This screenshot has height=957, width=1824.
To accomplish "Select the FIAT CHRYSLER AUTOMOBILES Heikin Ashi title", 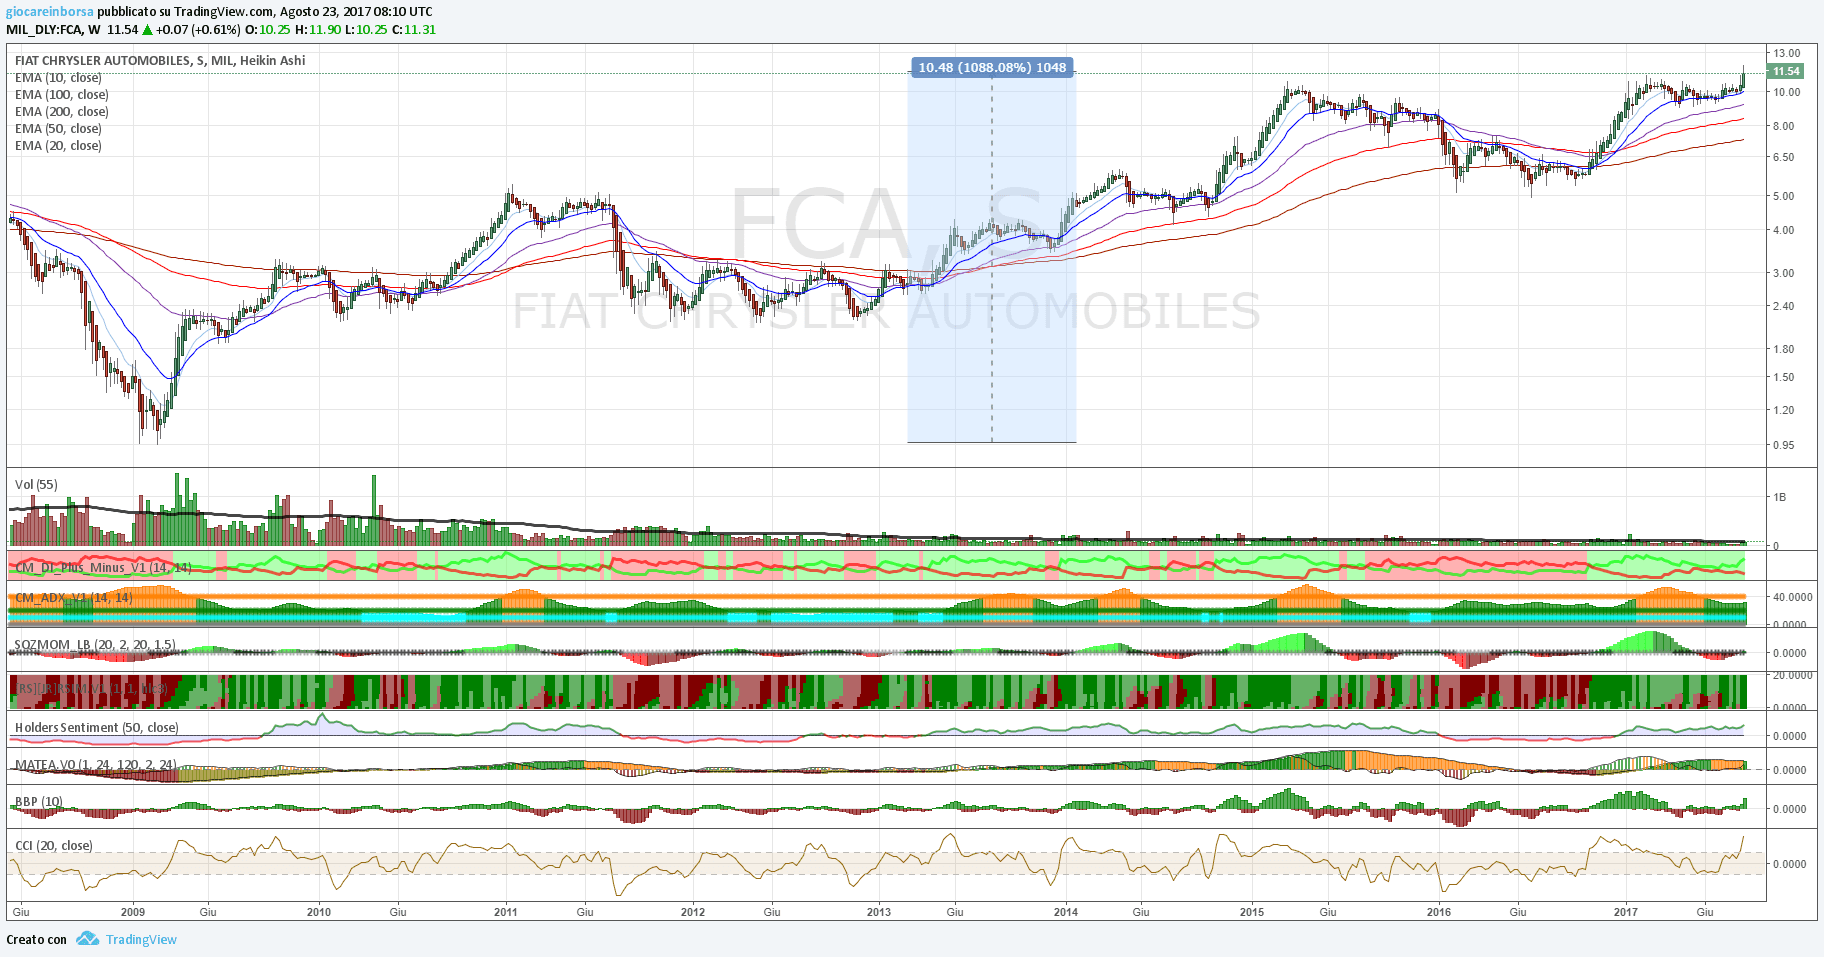I will 160,60.
